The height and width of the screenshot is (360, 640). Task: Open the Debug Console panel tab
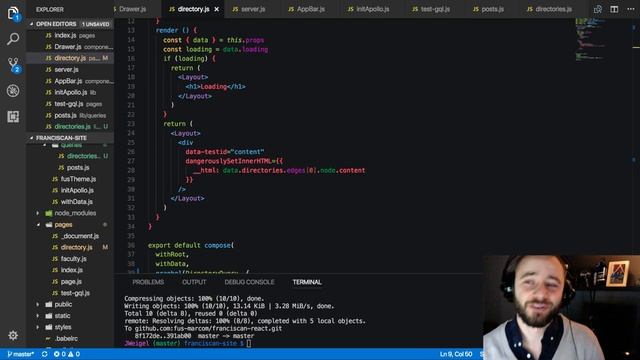click(249, 282)
